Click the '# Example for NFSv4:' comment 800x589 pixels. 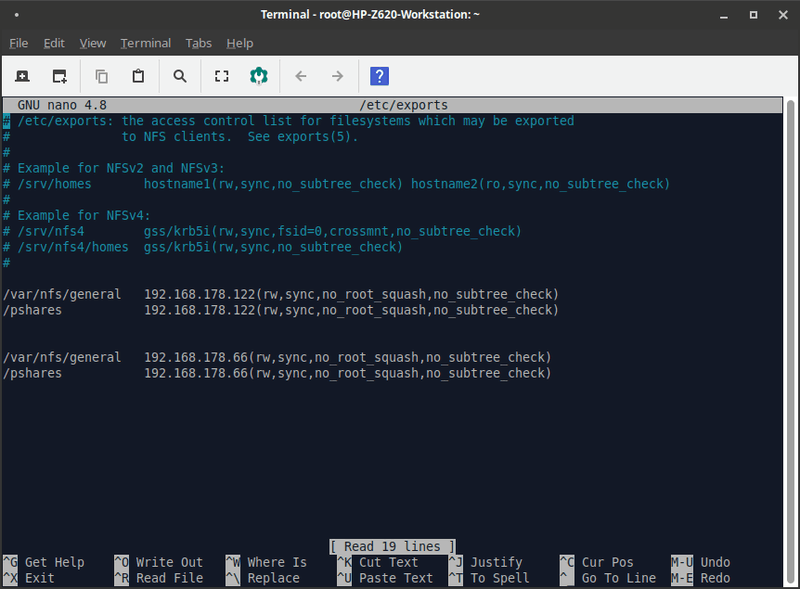click(x=77, y=215)
